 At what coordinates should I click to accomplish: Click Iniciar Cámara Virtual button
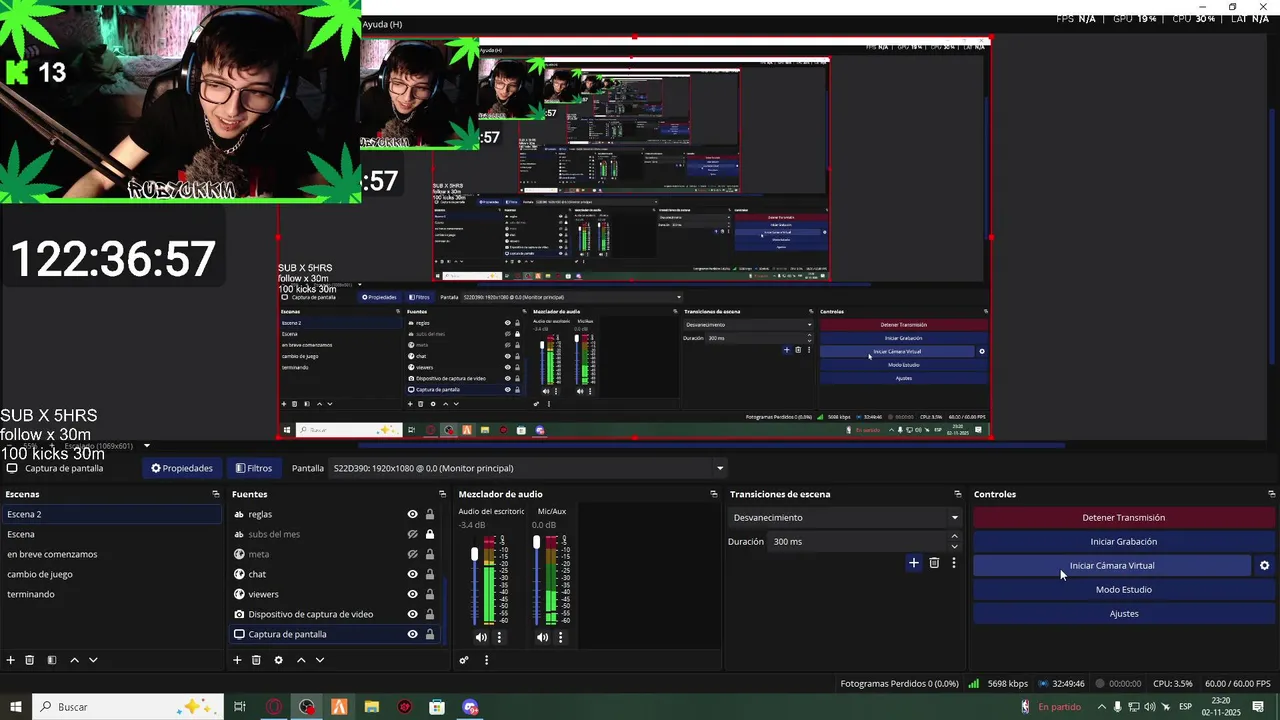click(x=1112, y=566)
